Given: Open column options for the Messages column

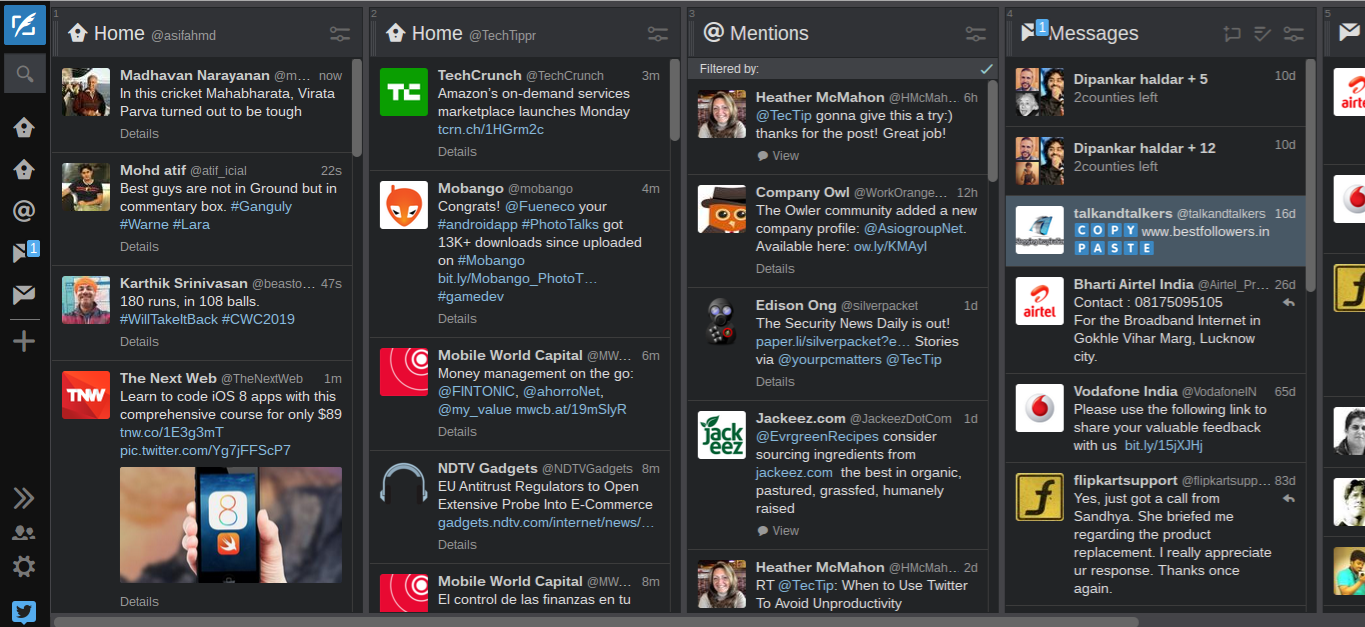Looking at the screenshot, I should coord(1294,34).
